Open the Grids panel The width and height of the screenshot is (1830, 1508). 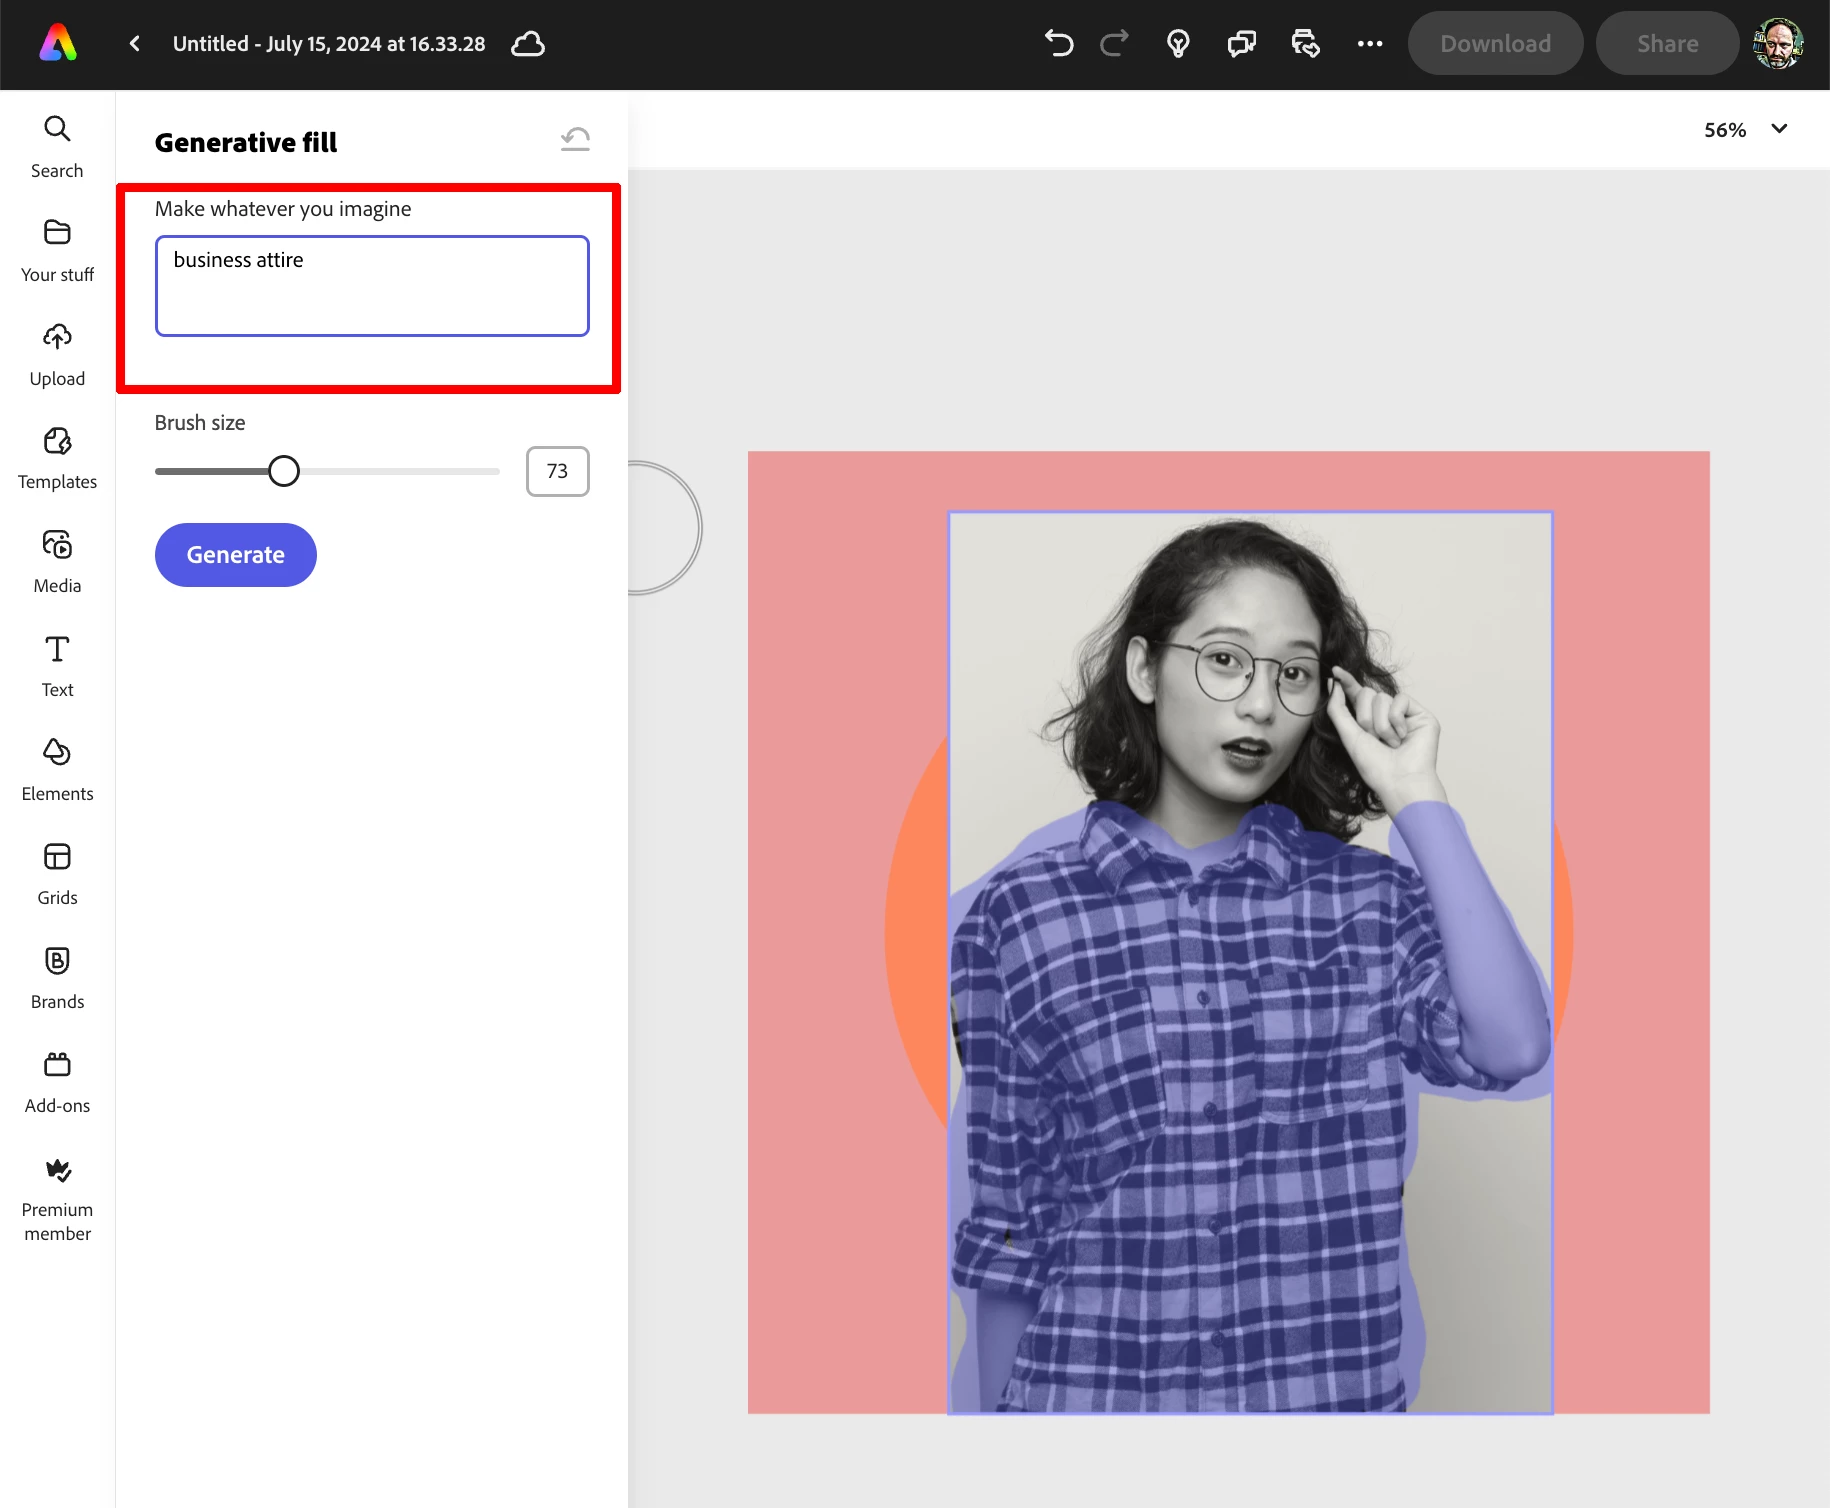pos(57,875)
